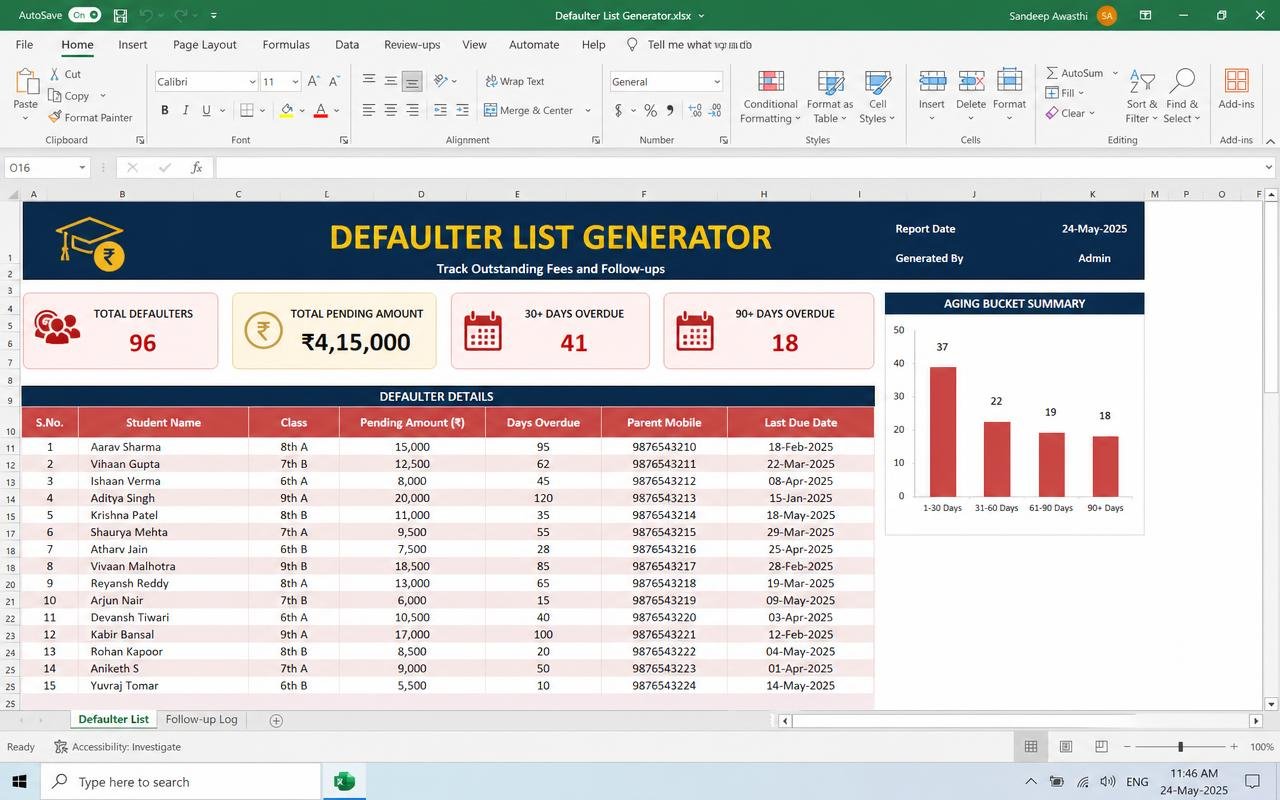Click the Increase Font Size icon
Image resolution: width=1280 pixels, height=800 pixels.
click(x=314, y=81)
